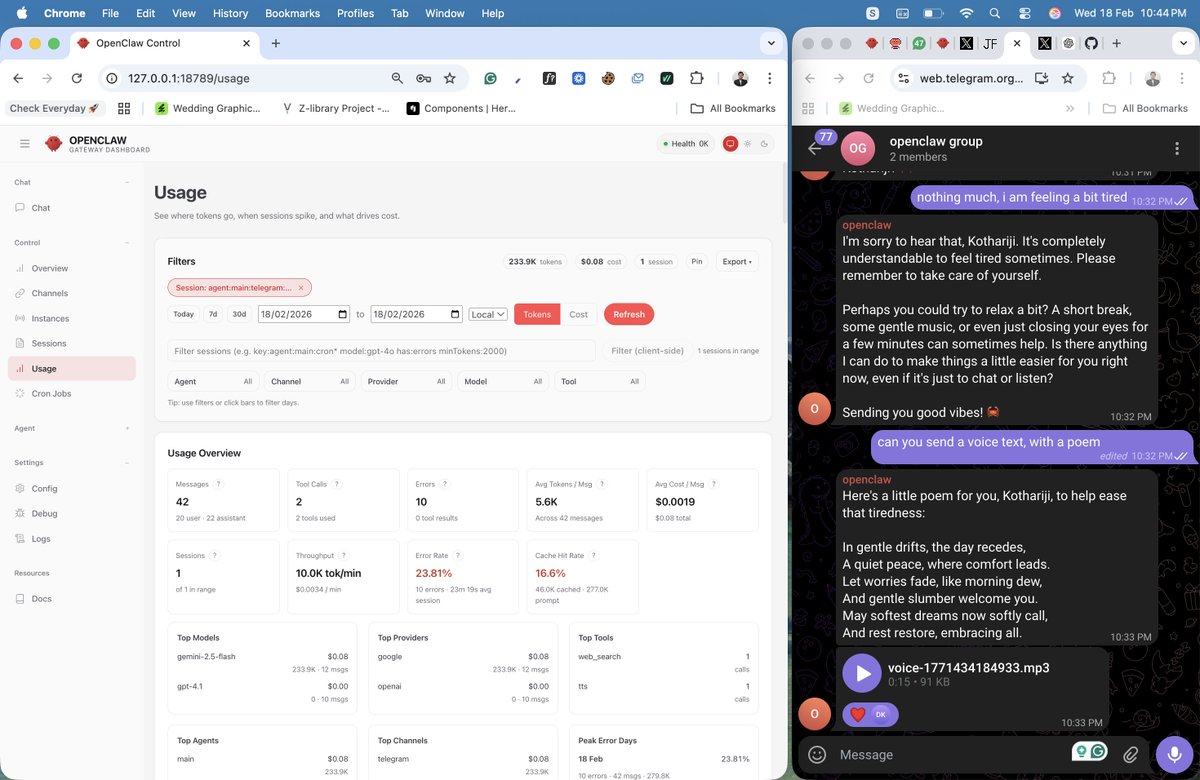Viewport: 1200px width, 780px height.
Task: Open start date picker calendar icon
Action: coord(343,314)
